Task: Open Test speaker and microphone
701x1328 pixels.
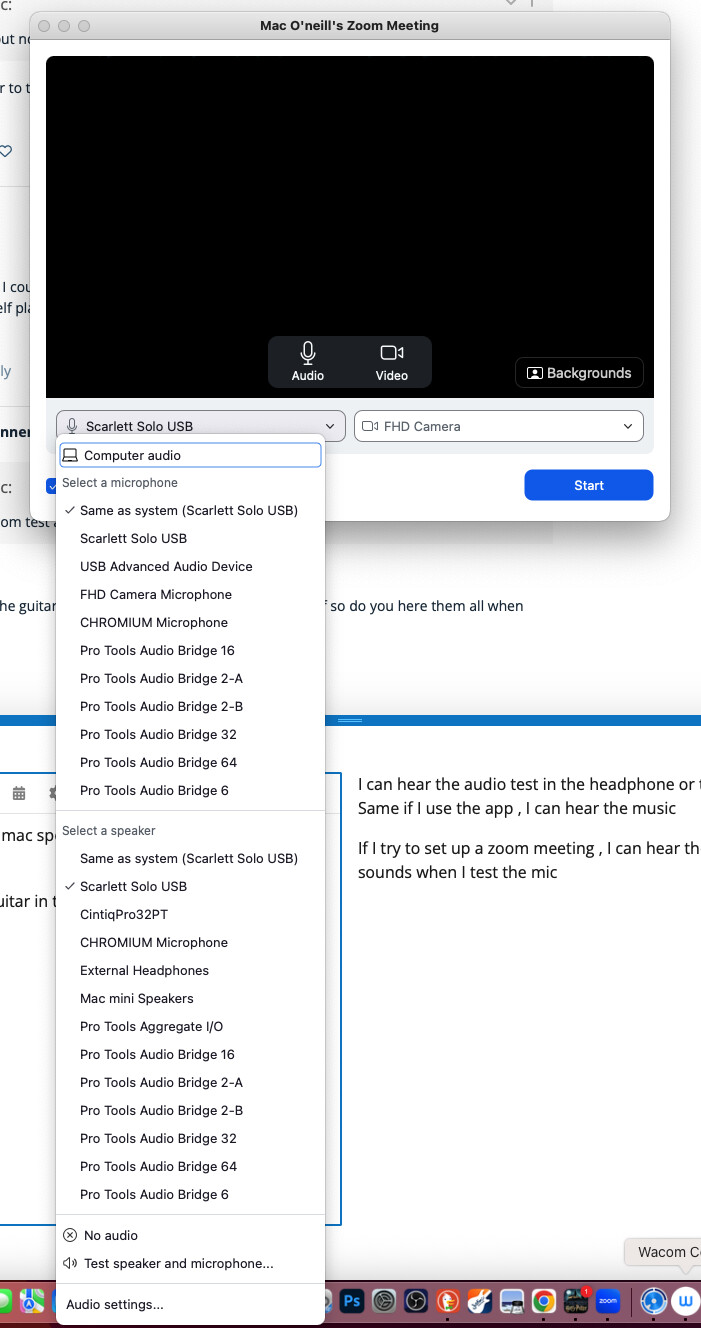Action: click(x=190, y=1263)
